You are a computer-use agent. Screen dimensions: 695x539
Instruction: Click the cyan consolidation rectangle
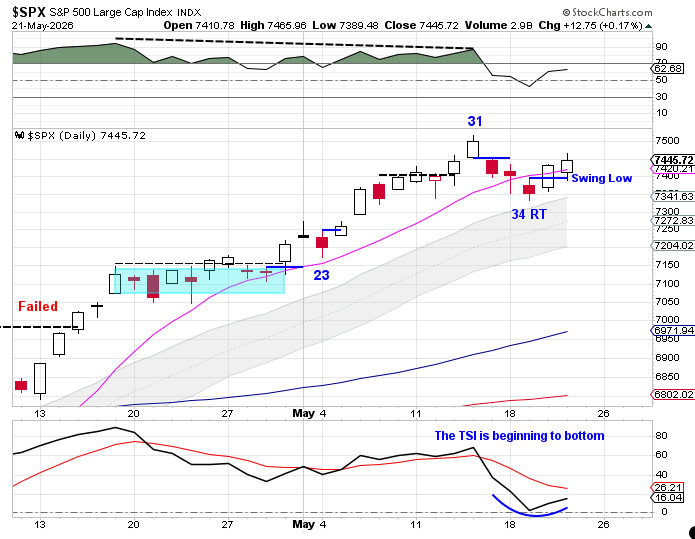(x=199, y=281)
